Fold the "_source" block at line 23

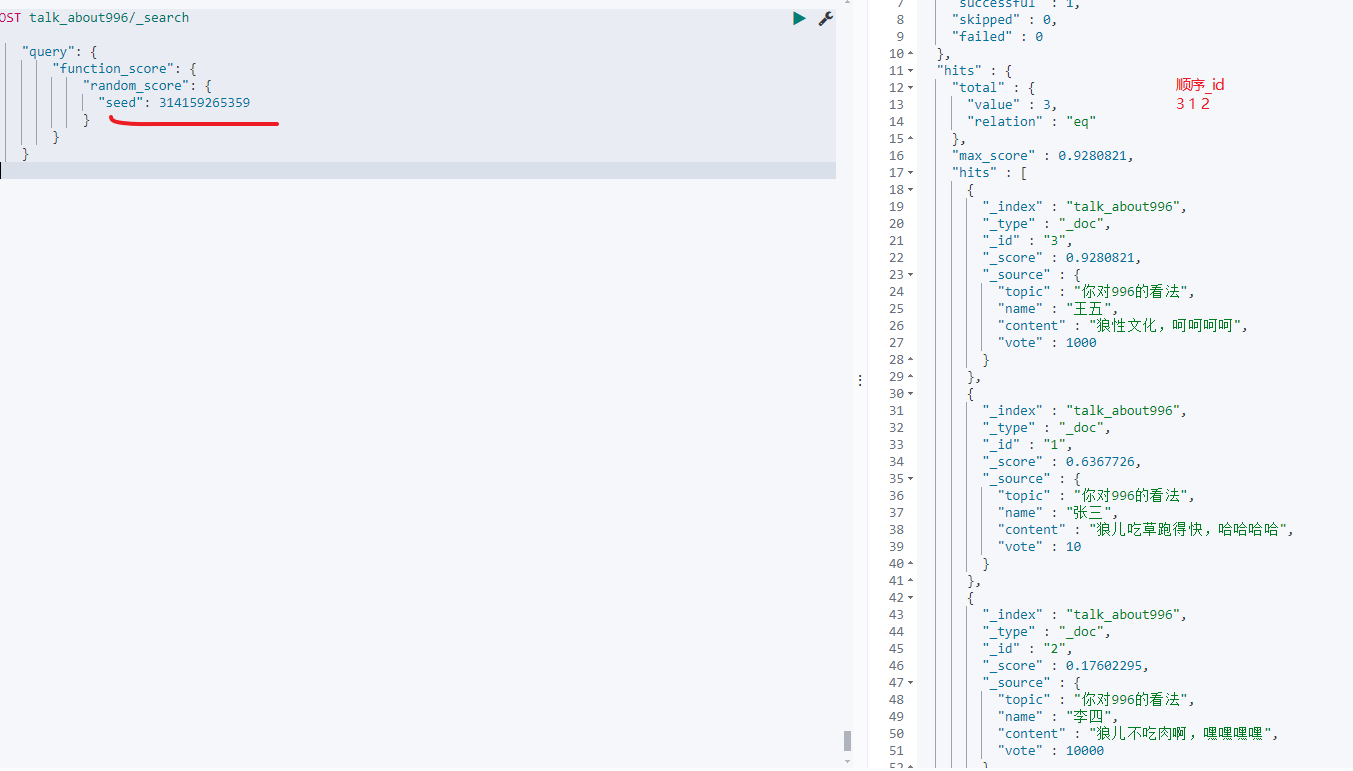tap(911, 275)
